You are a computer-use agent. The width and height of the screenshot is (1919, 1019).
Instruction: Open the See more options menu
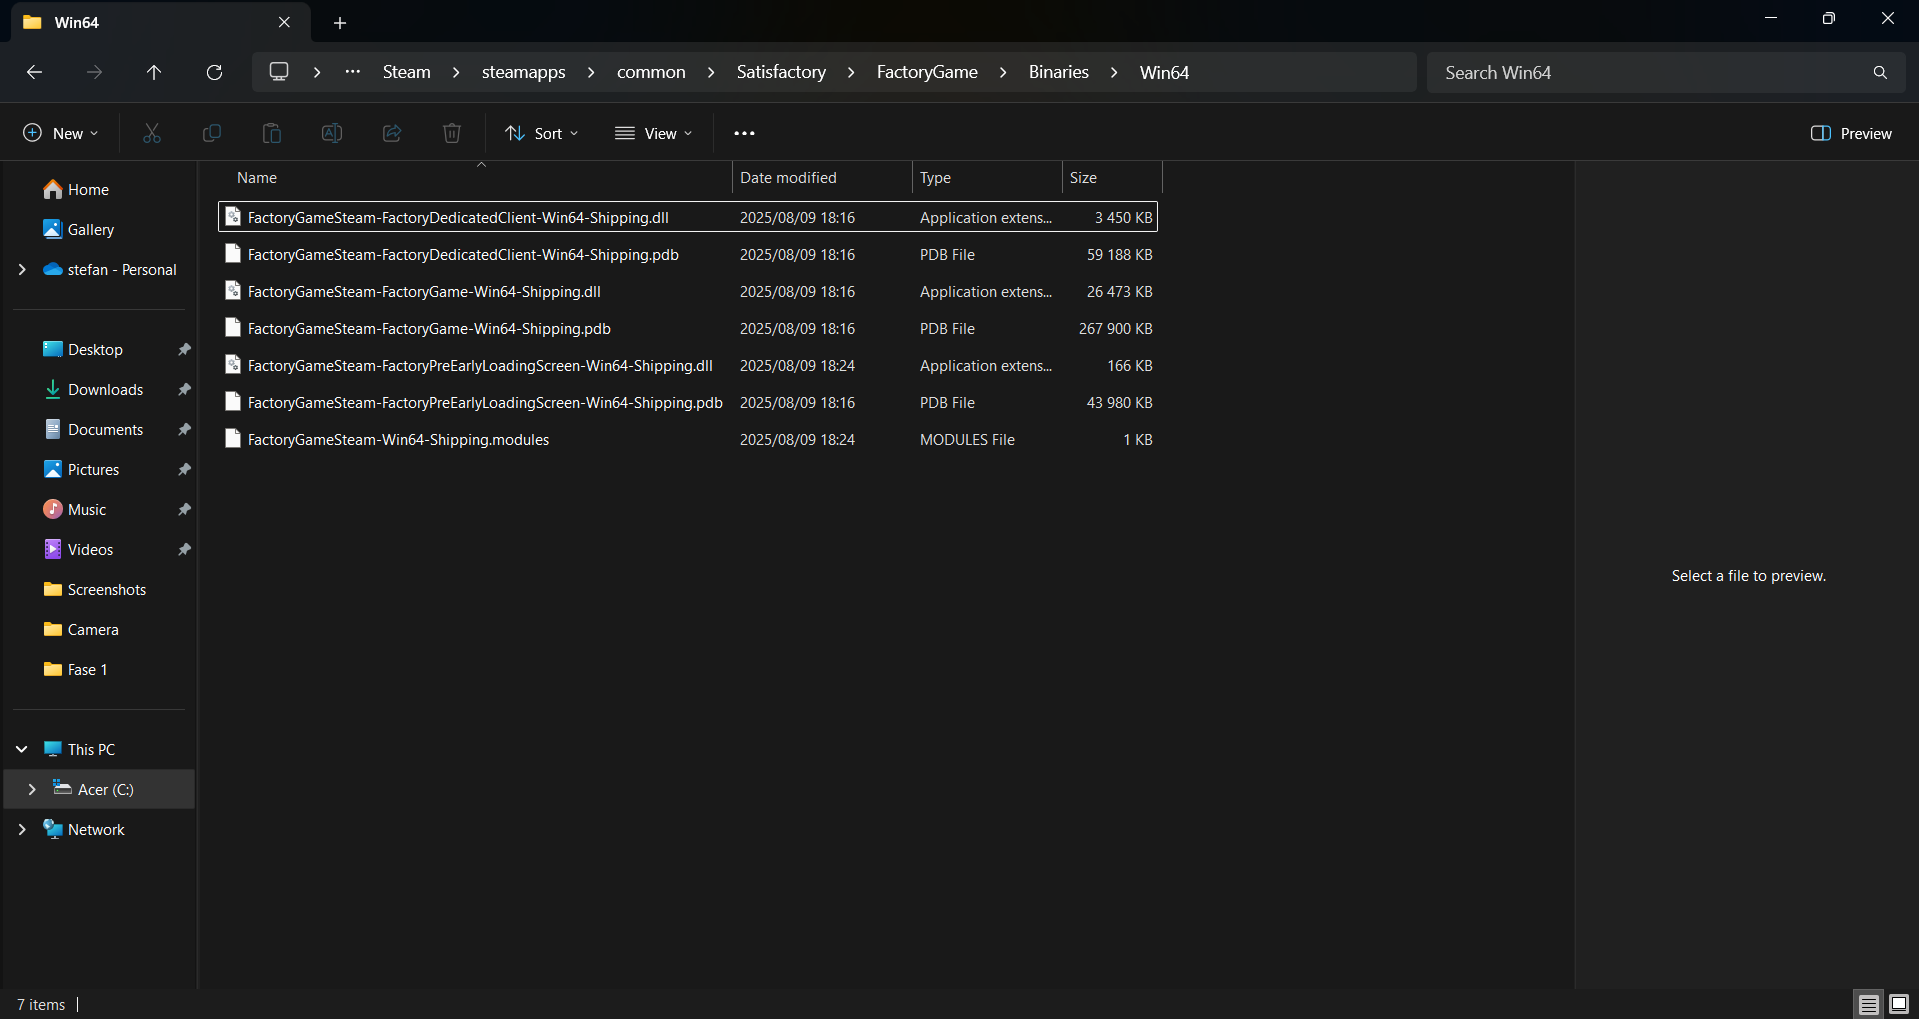point(745,133)
